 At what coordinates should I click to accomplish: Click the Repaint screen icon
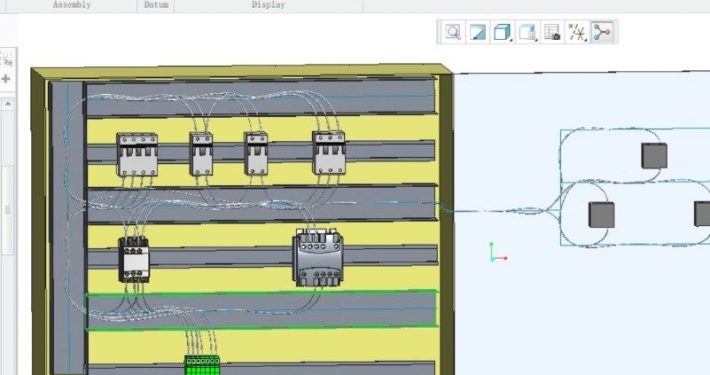(477, 32)
